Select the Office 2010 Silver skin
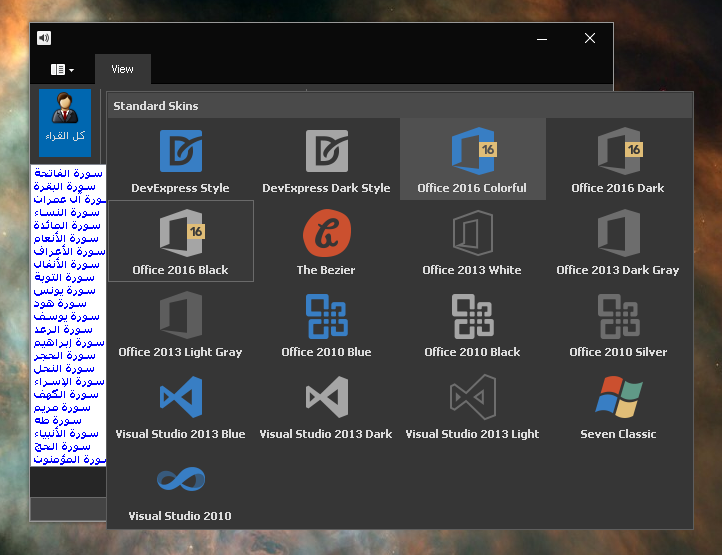Image resolution: width=722 pixels, height=555 pixels. [618, 315]
